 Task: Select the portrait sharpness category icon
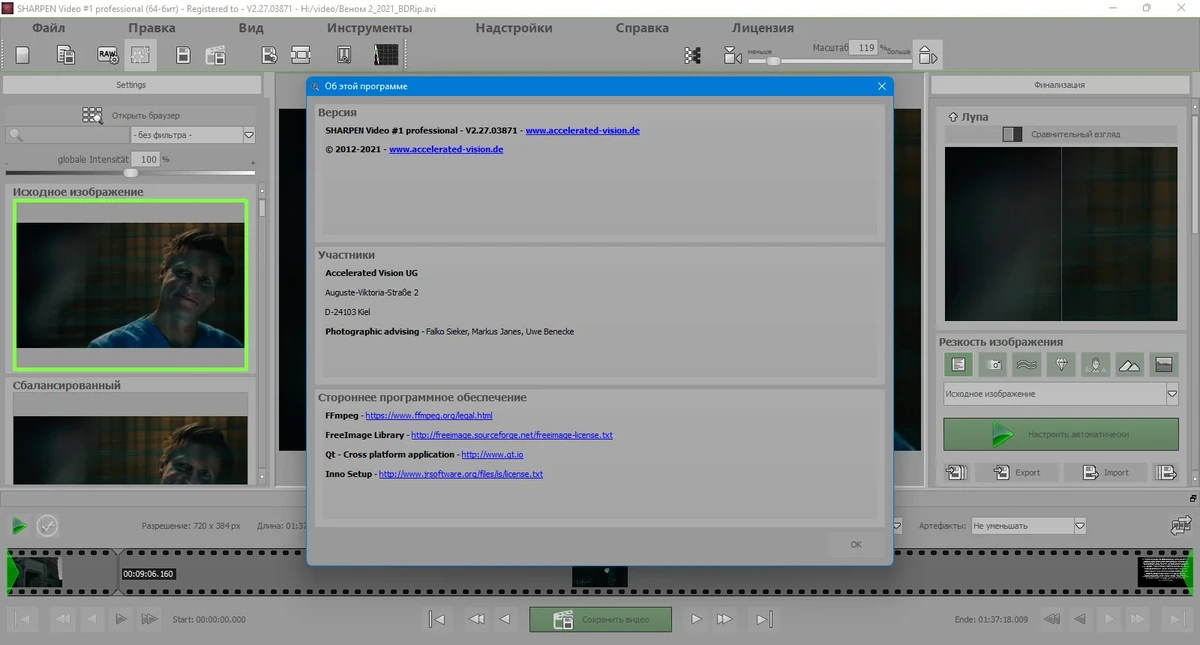click(1096, 365)
